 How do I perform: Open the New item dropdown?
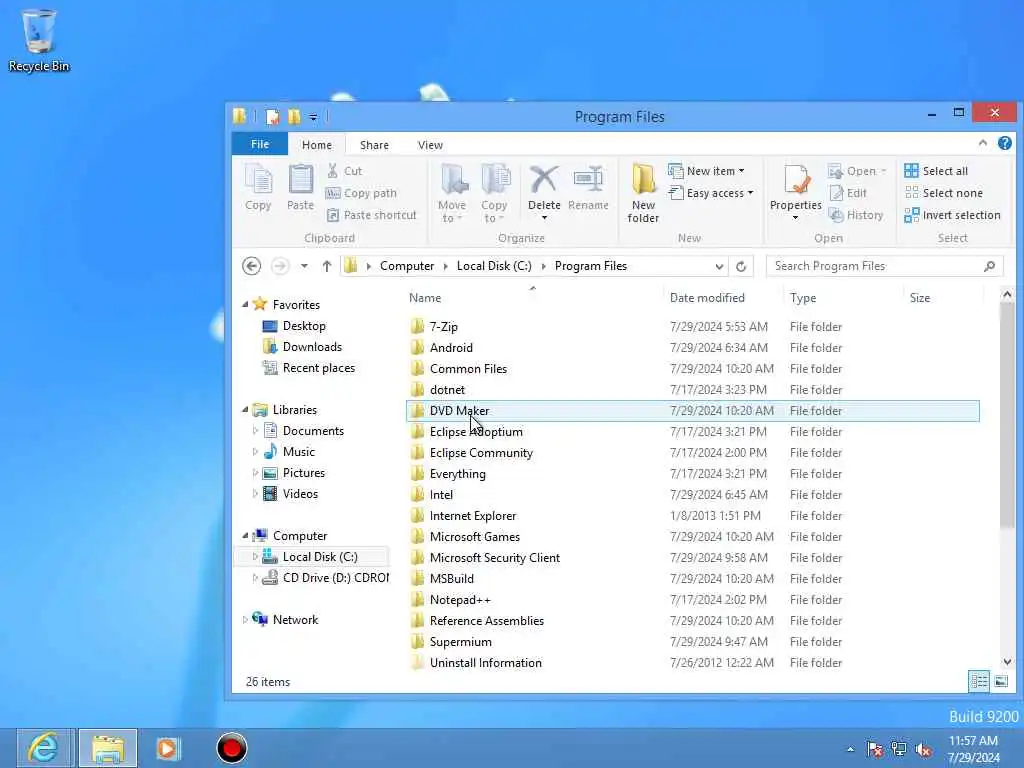[707, 171]
